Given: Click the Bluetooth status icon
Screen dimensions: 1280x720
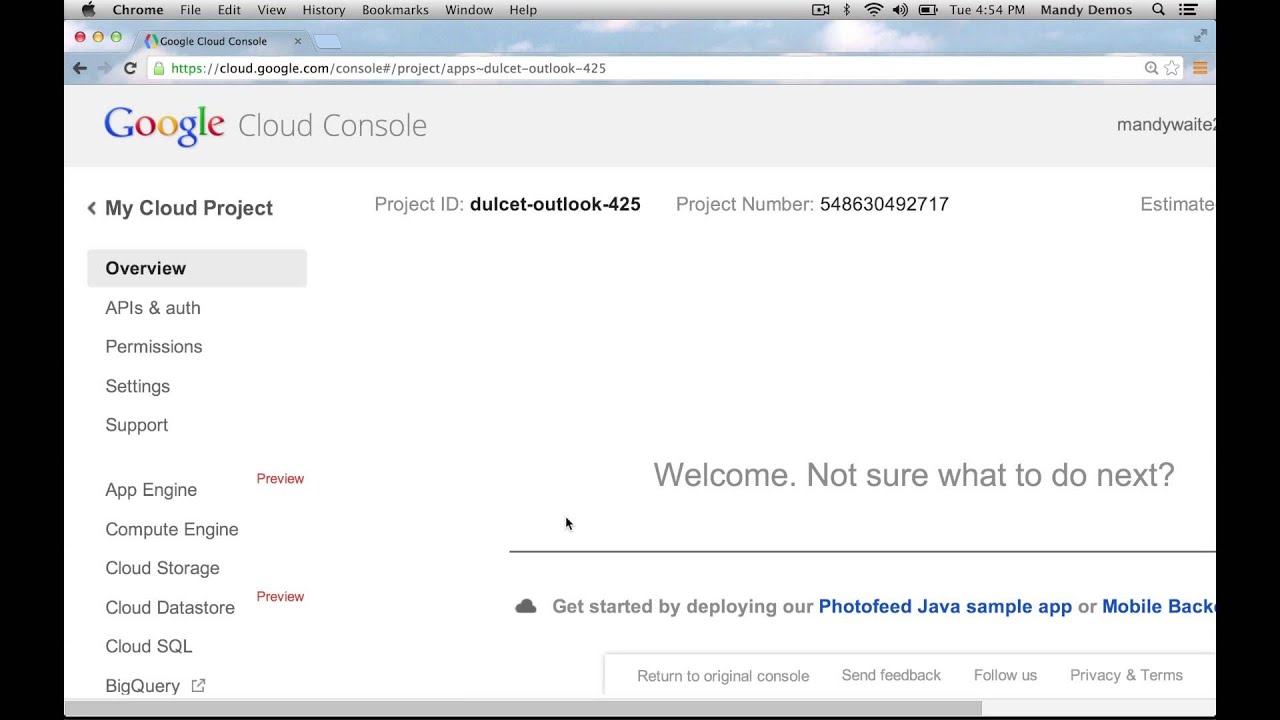Looking at the screenshot, I should (x=847, y=10).
